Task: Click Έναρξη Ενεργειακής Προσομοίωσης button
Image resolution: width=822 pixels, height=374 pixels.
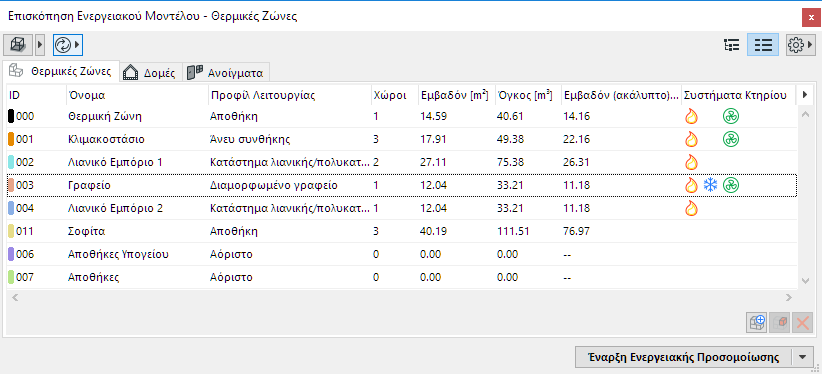Action: point(683,357)
